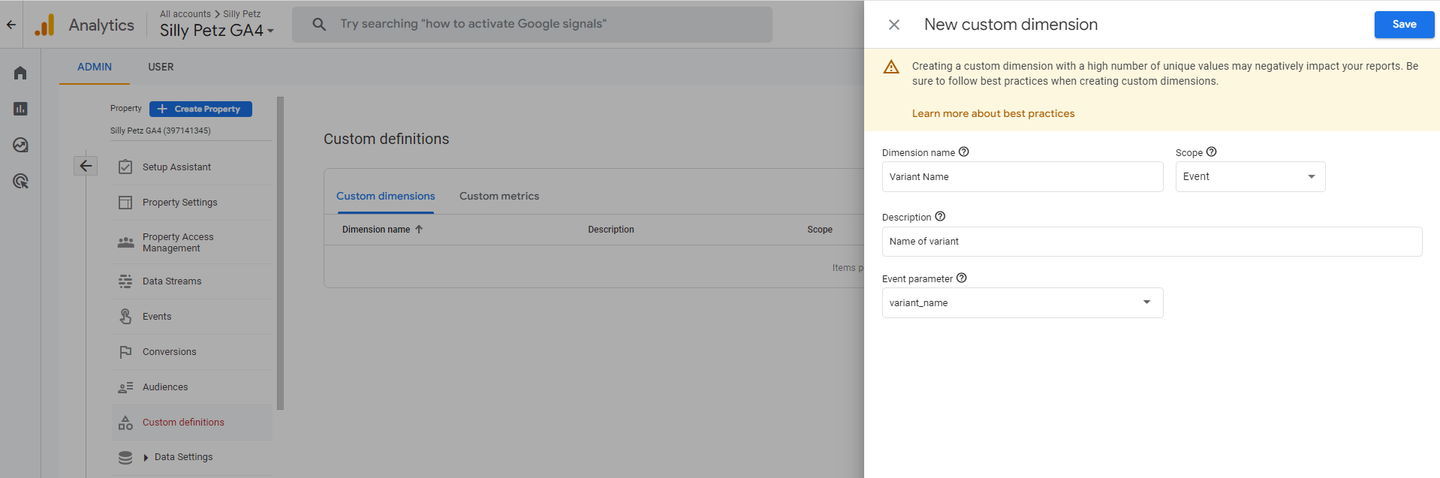Click the help icon beside Description
Screen dimensions: 1440x478
(x=940, y=216)
